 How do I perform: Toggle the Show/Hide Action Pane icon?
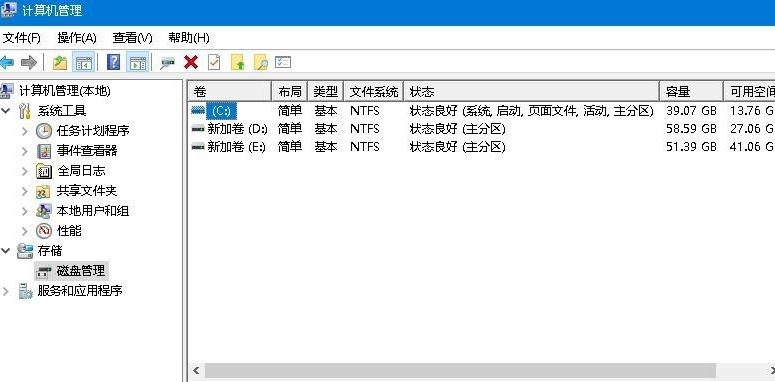137,62
